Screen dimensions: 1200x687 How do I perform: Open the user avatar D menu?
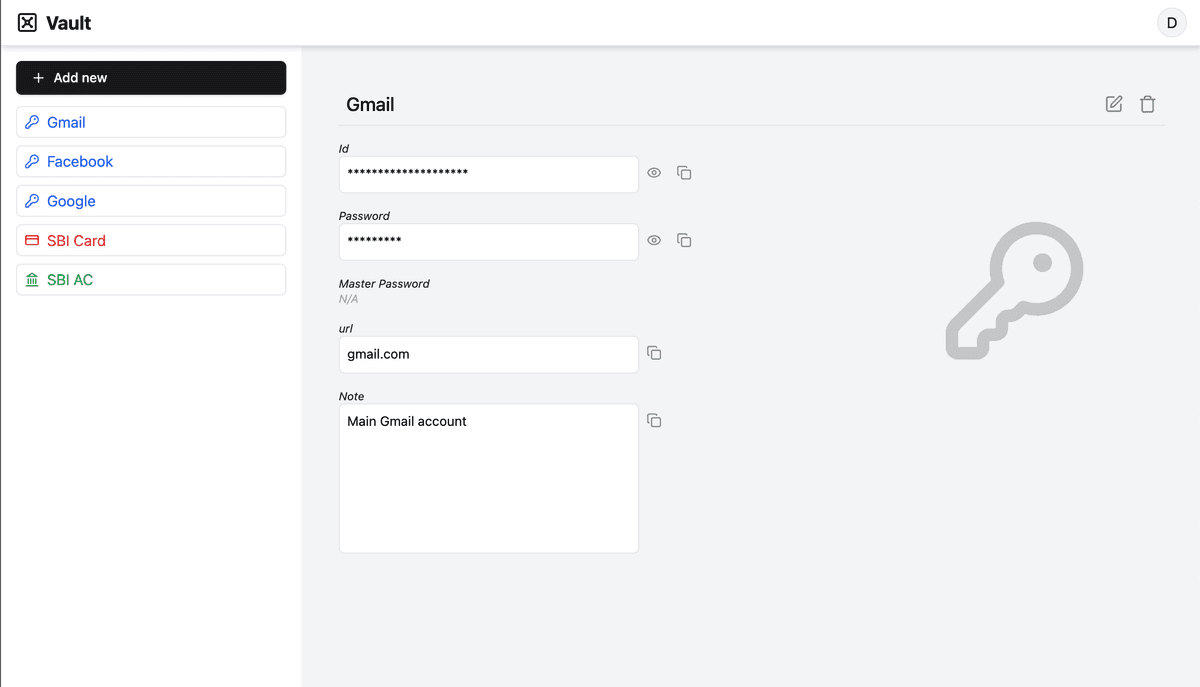pyautogui.click(x=1171, y=23)
